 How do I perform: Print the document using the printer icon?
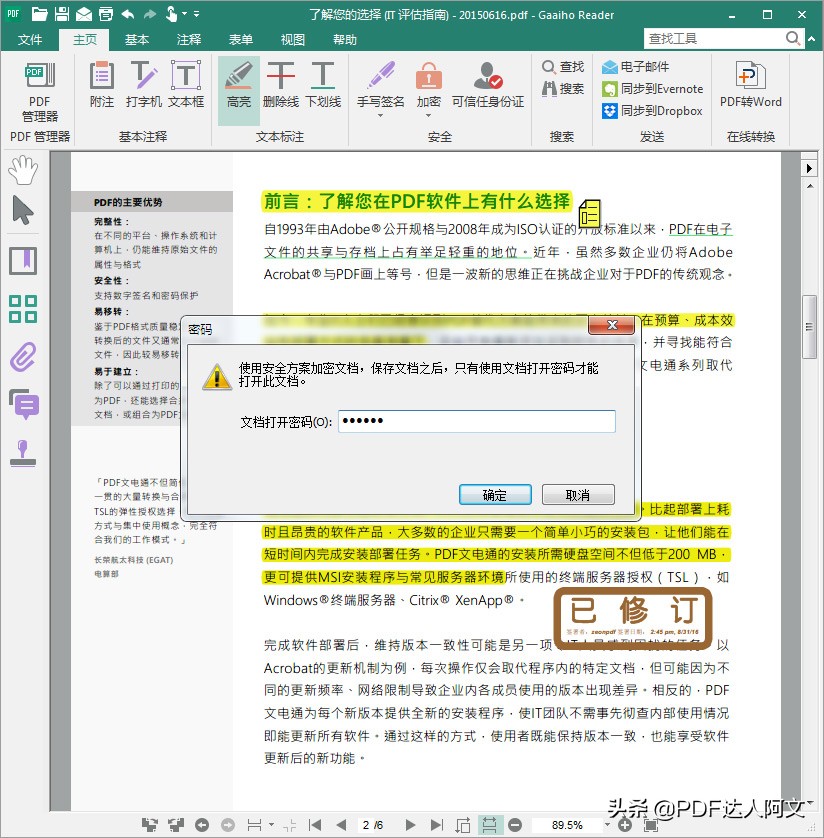pos(106,14)
